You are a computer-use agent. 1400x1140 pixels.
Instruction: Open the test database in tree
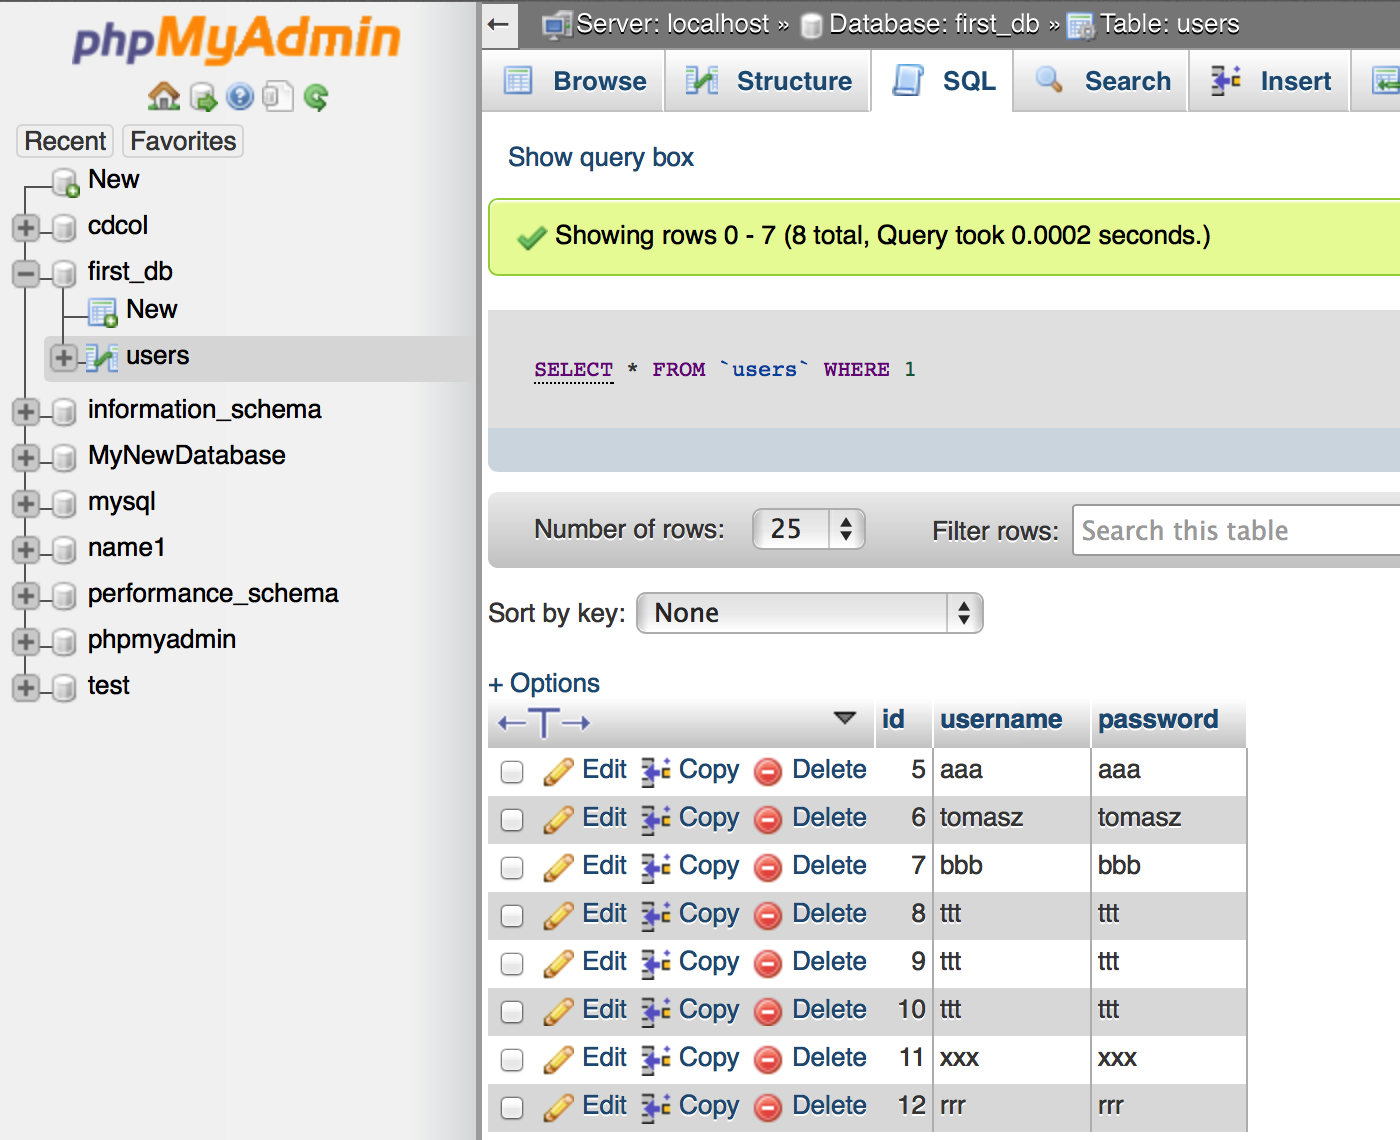point(109,686)
